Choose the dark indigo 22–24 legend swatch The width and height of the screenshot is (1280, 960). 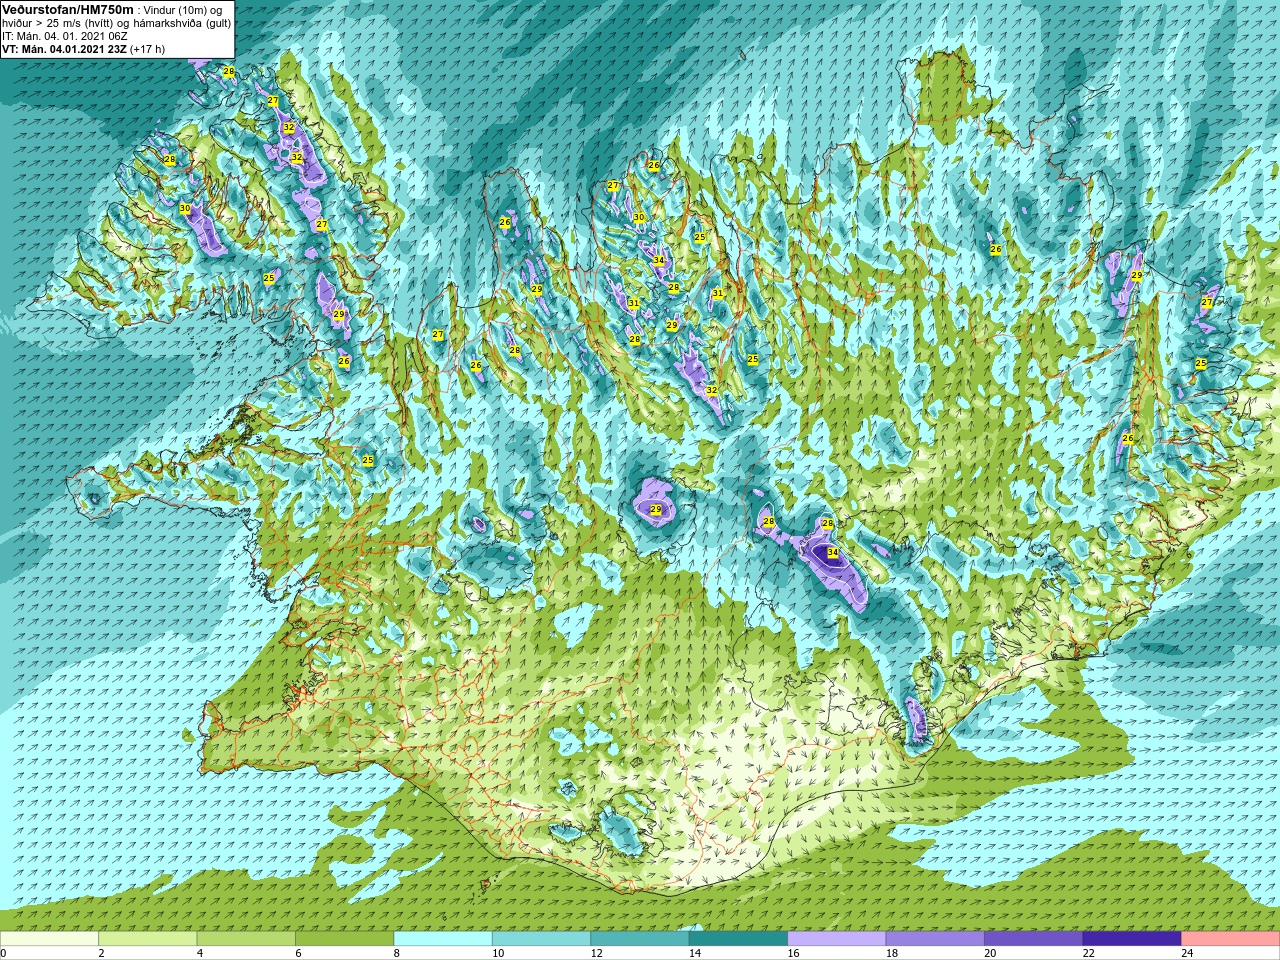(x=1132, y=939)
